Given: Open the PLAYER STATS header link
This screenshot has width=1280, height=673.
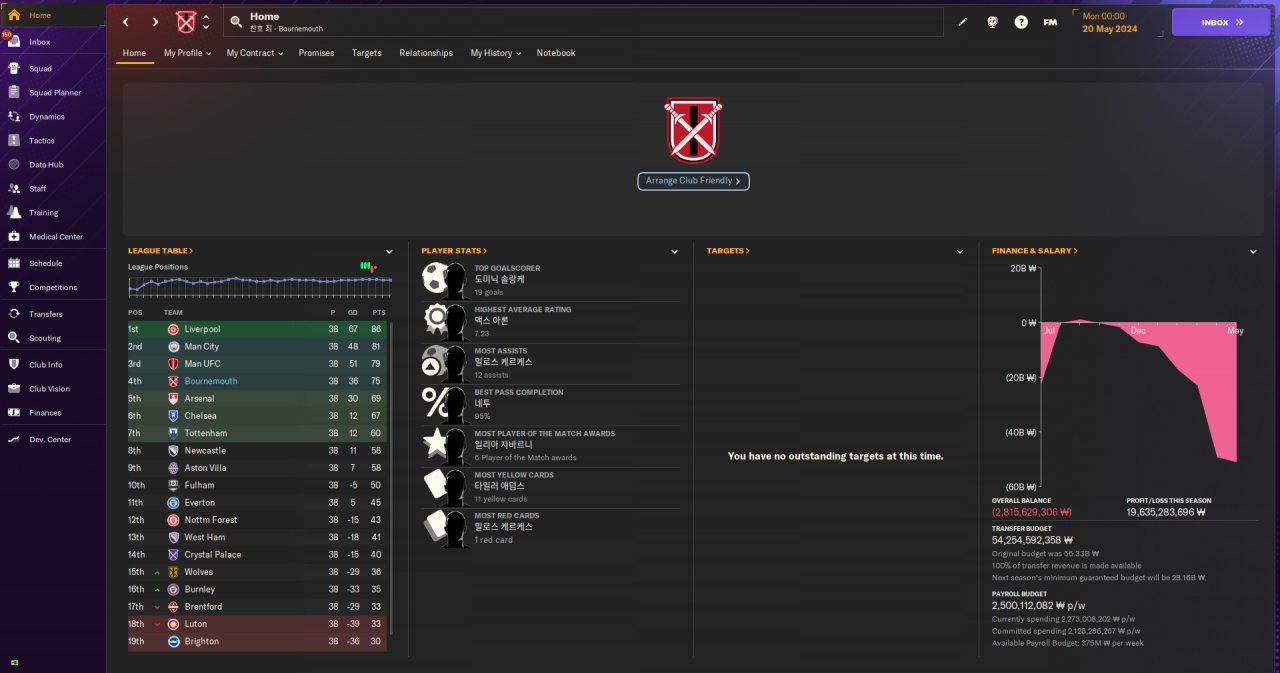Looking at the screenshot, I should (454, 251).
